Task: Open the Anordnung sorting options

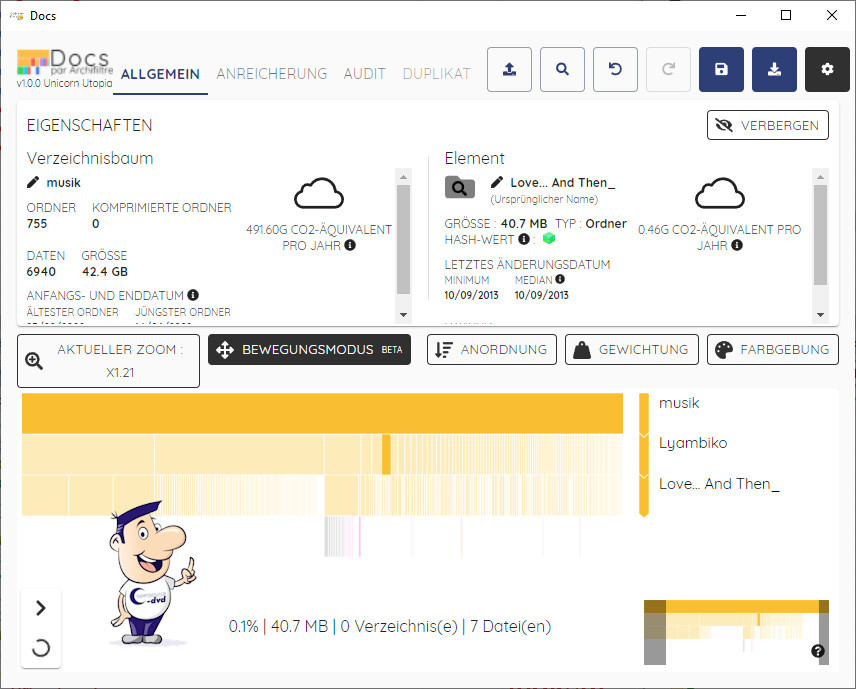Action: click(491, 350)
